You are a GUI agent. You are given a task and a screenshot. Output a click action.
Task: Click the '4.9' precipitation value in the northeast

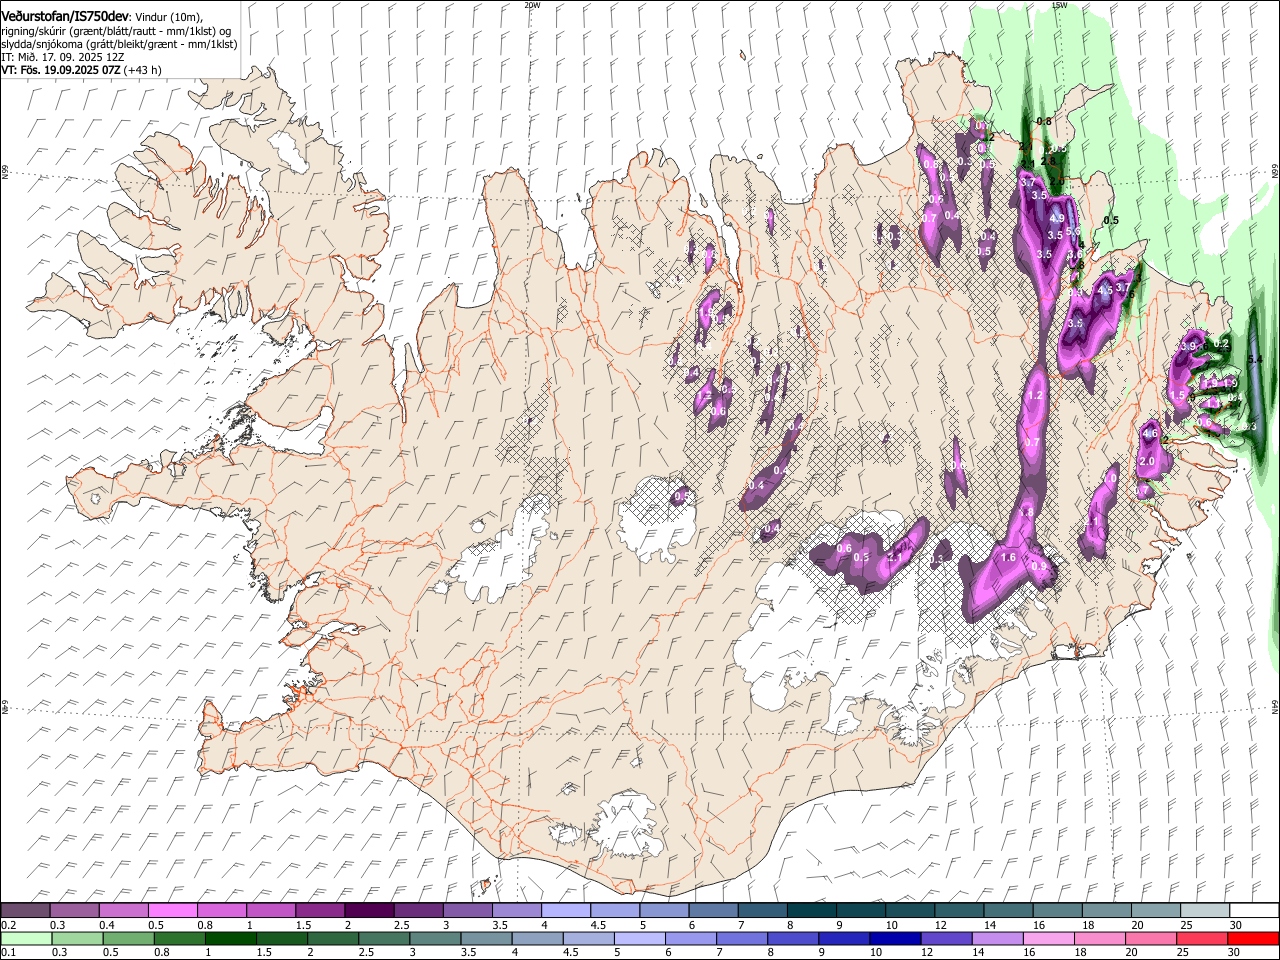(x=1056, y=219)
